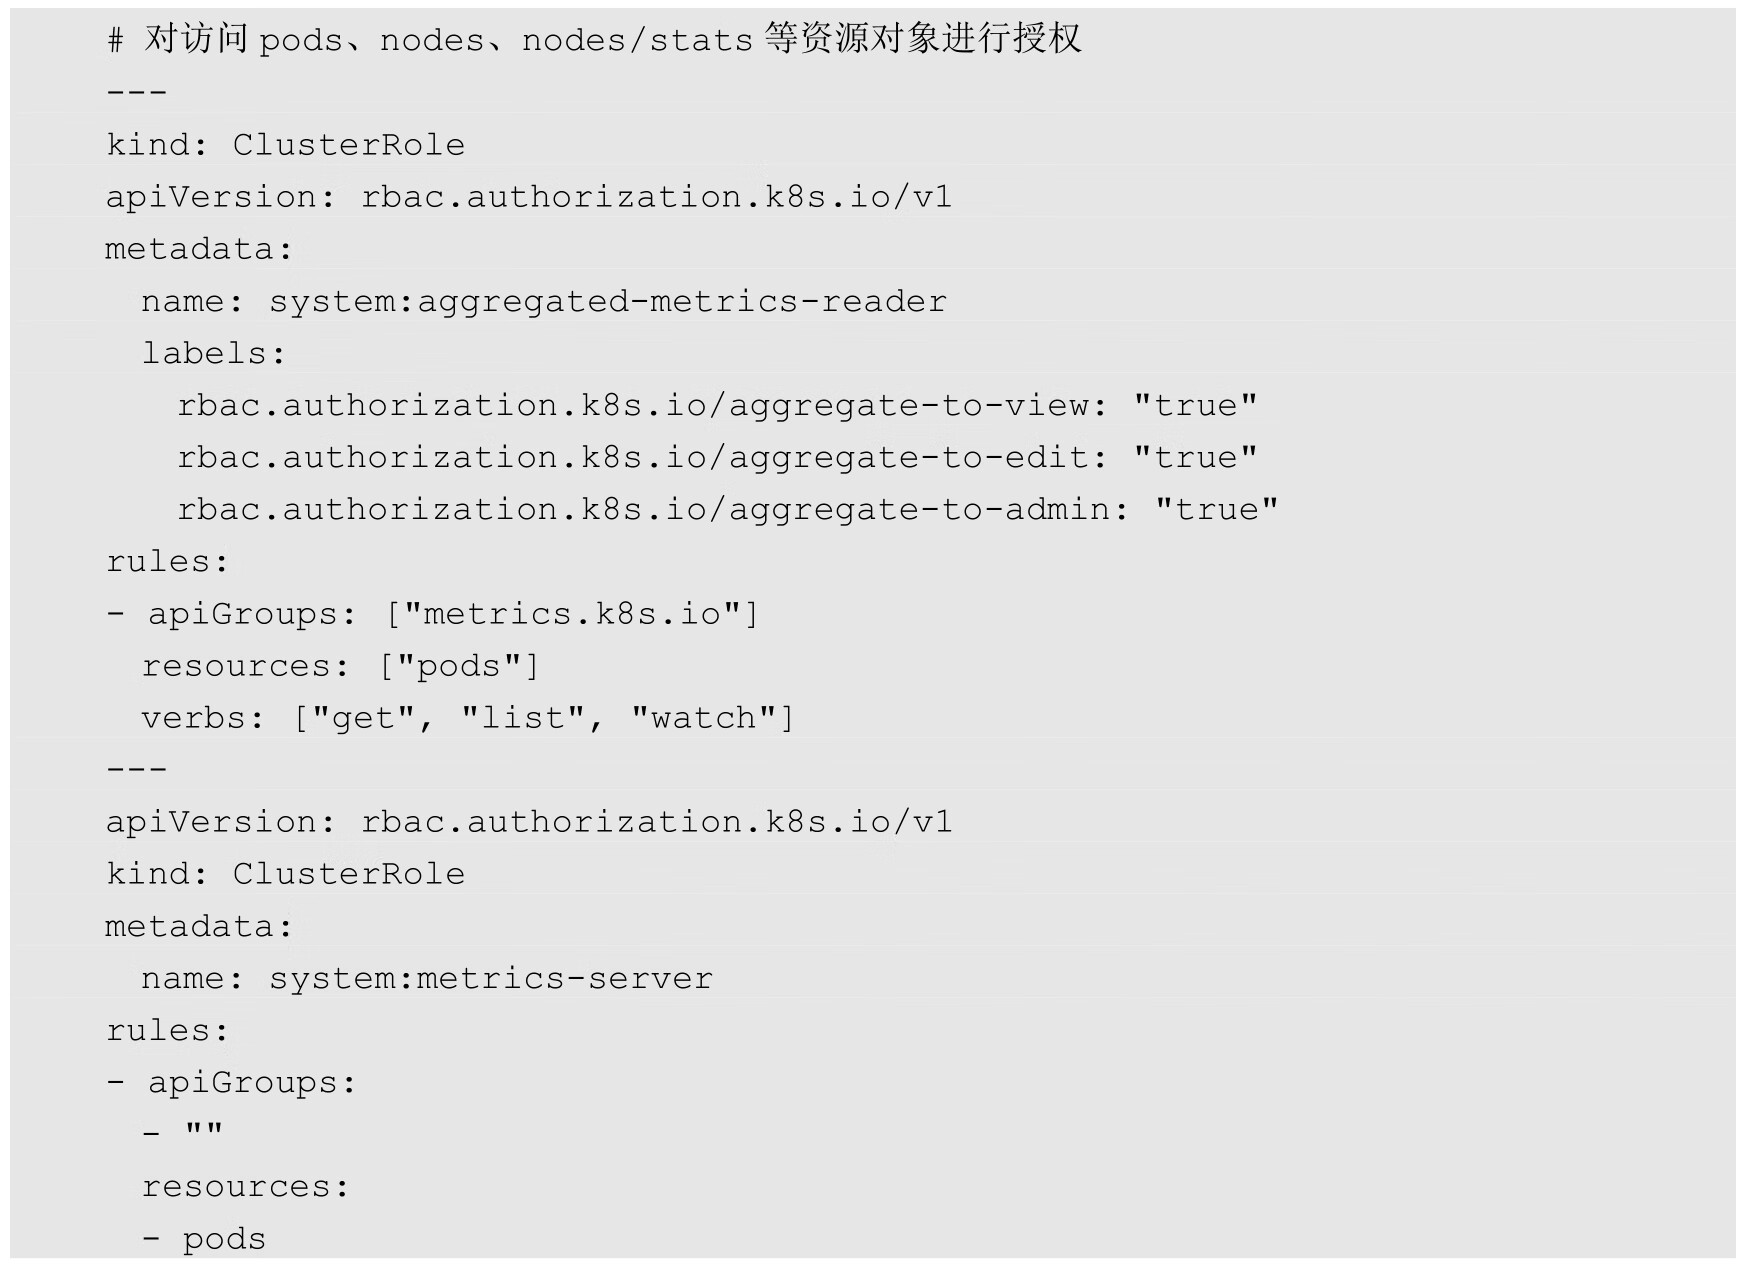1742x1267 pixels.
Task: Click the empty string "" list item
Action: tap(203, 1133)
